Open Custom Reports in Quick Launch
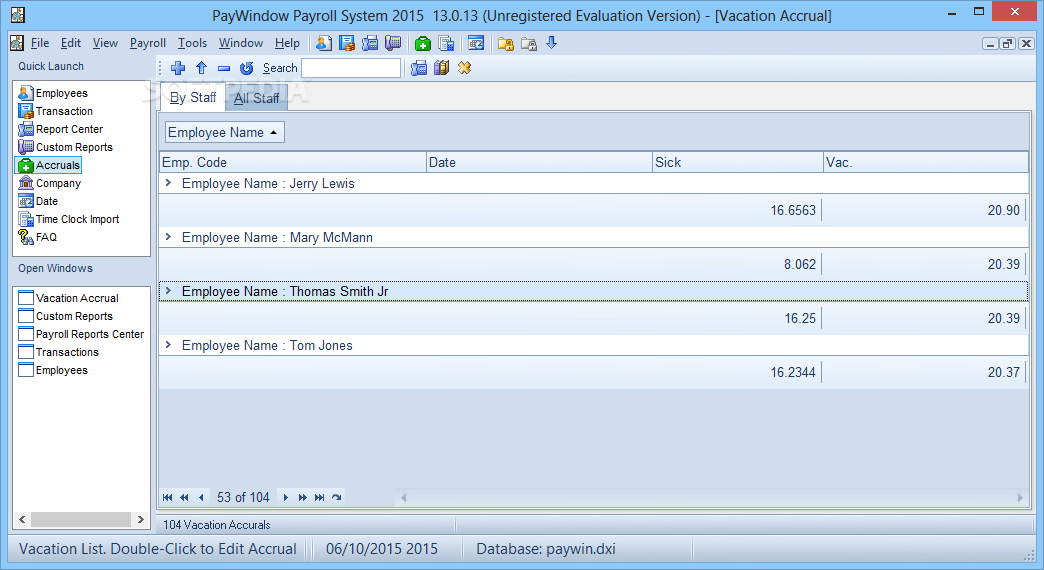 tap(66, 147)
